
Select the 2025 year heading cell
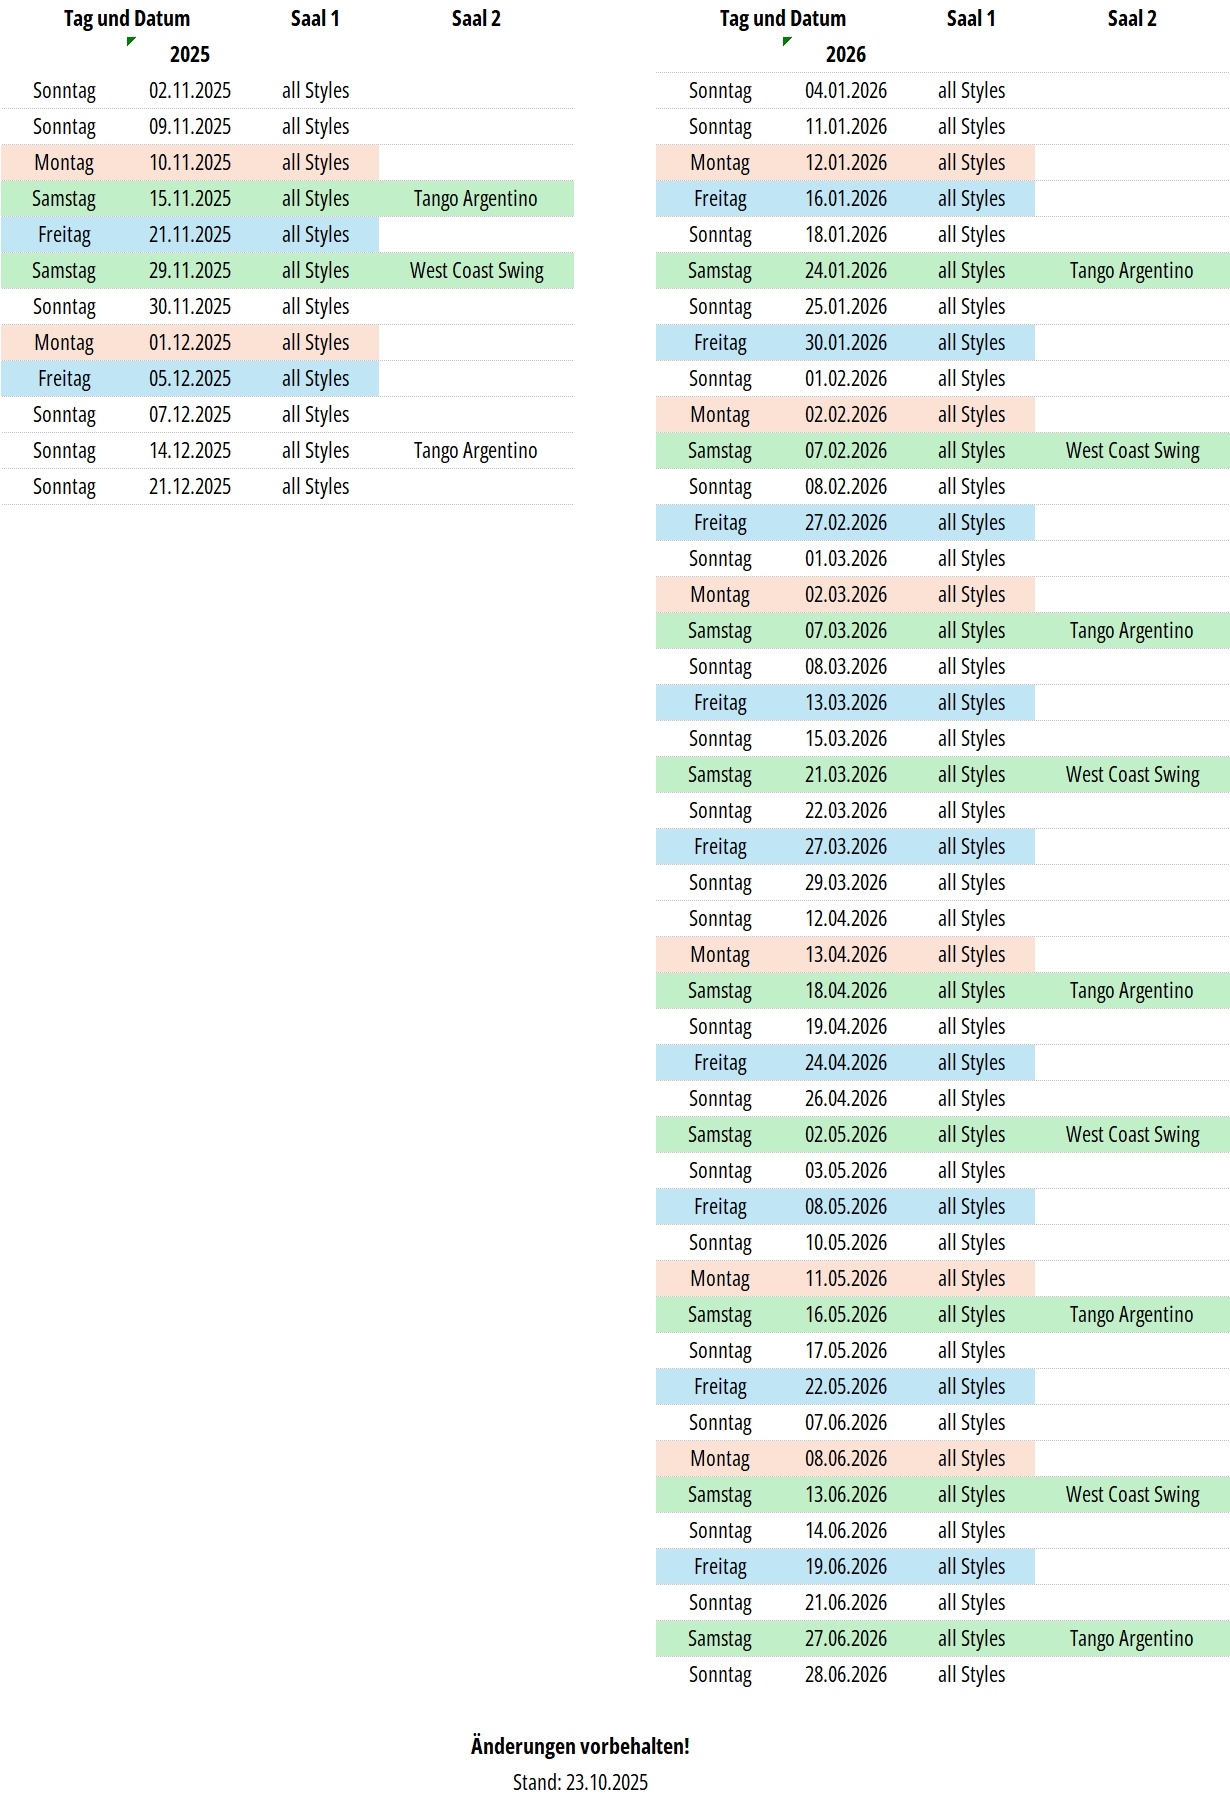click(189, 55)
